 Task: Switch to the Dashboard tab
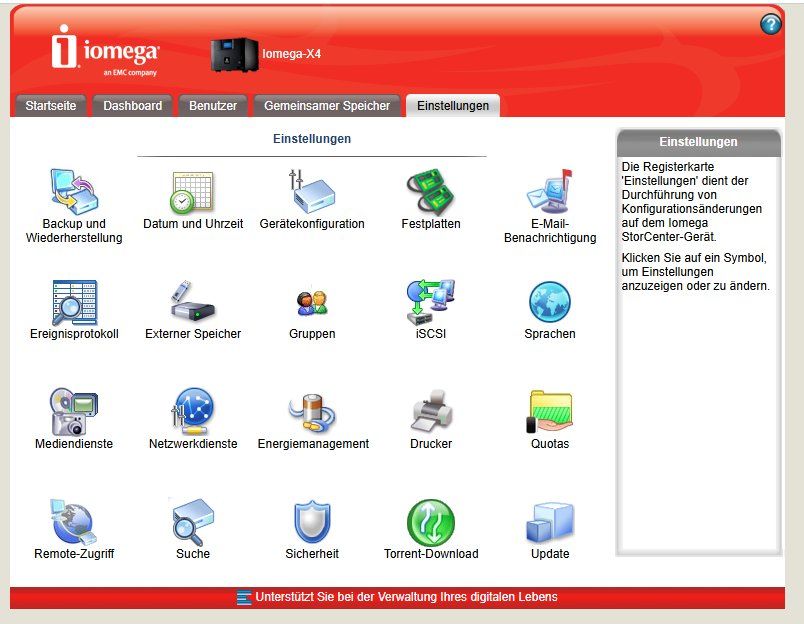click(132, 106)
